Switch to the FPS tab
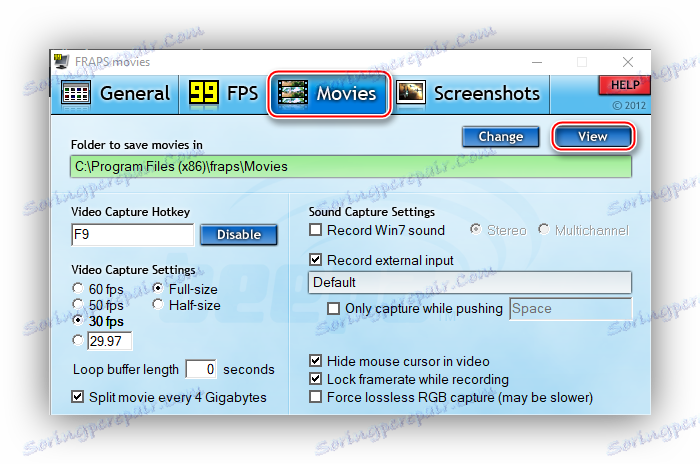 (x=223, y=93)
